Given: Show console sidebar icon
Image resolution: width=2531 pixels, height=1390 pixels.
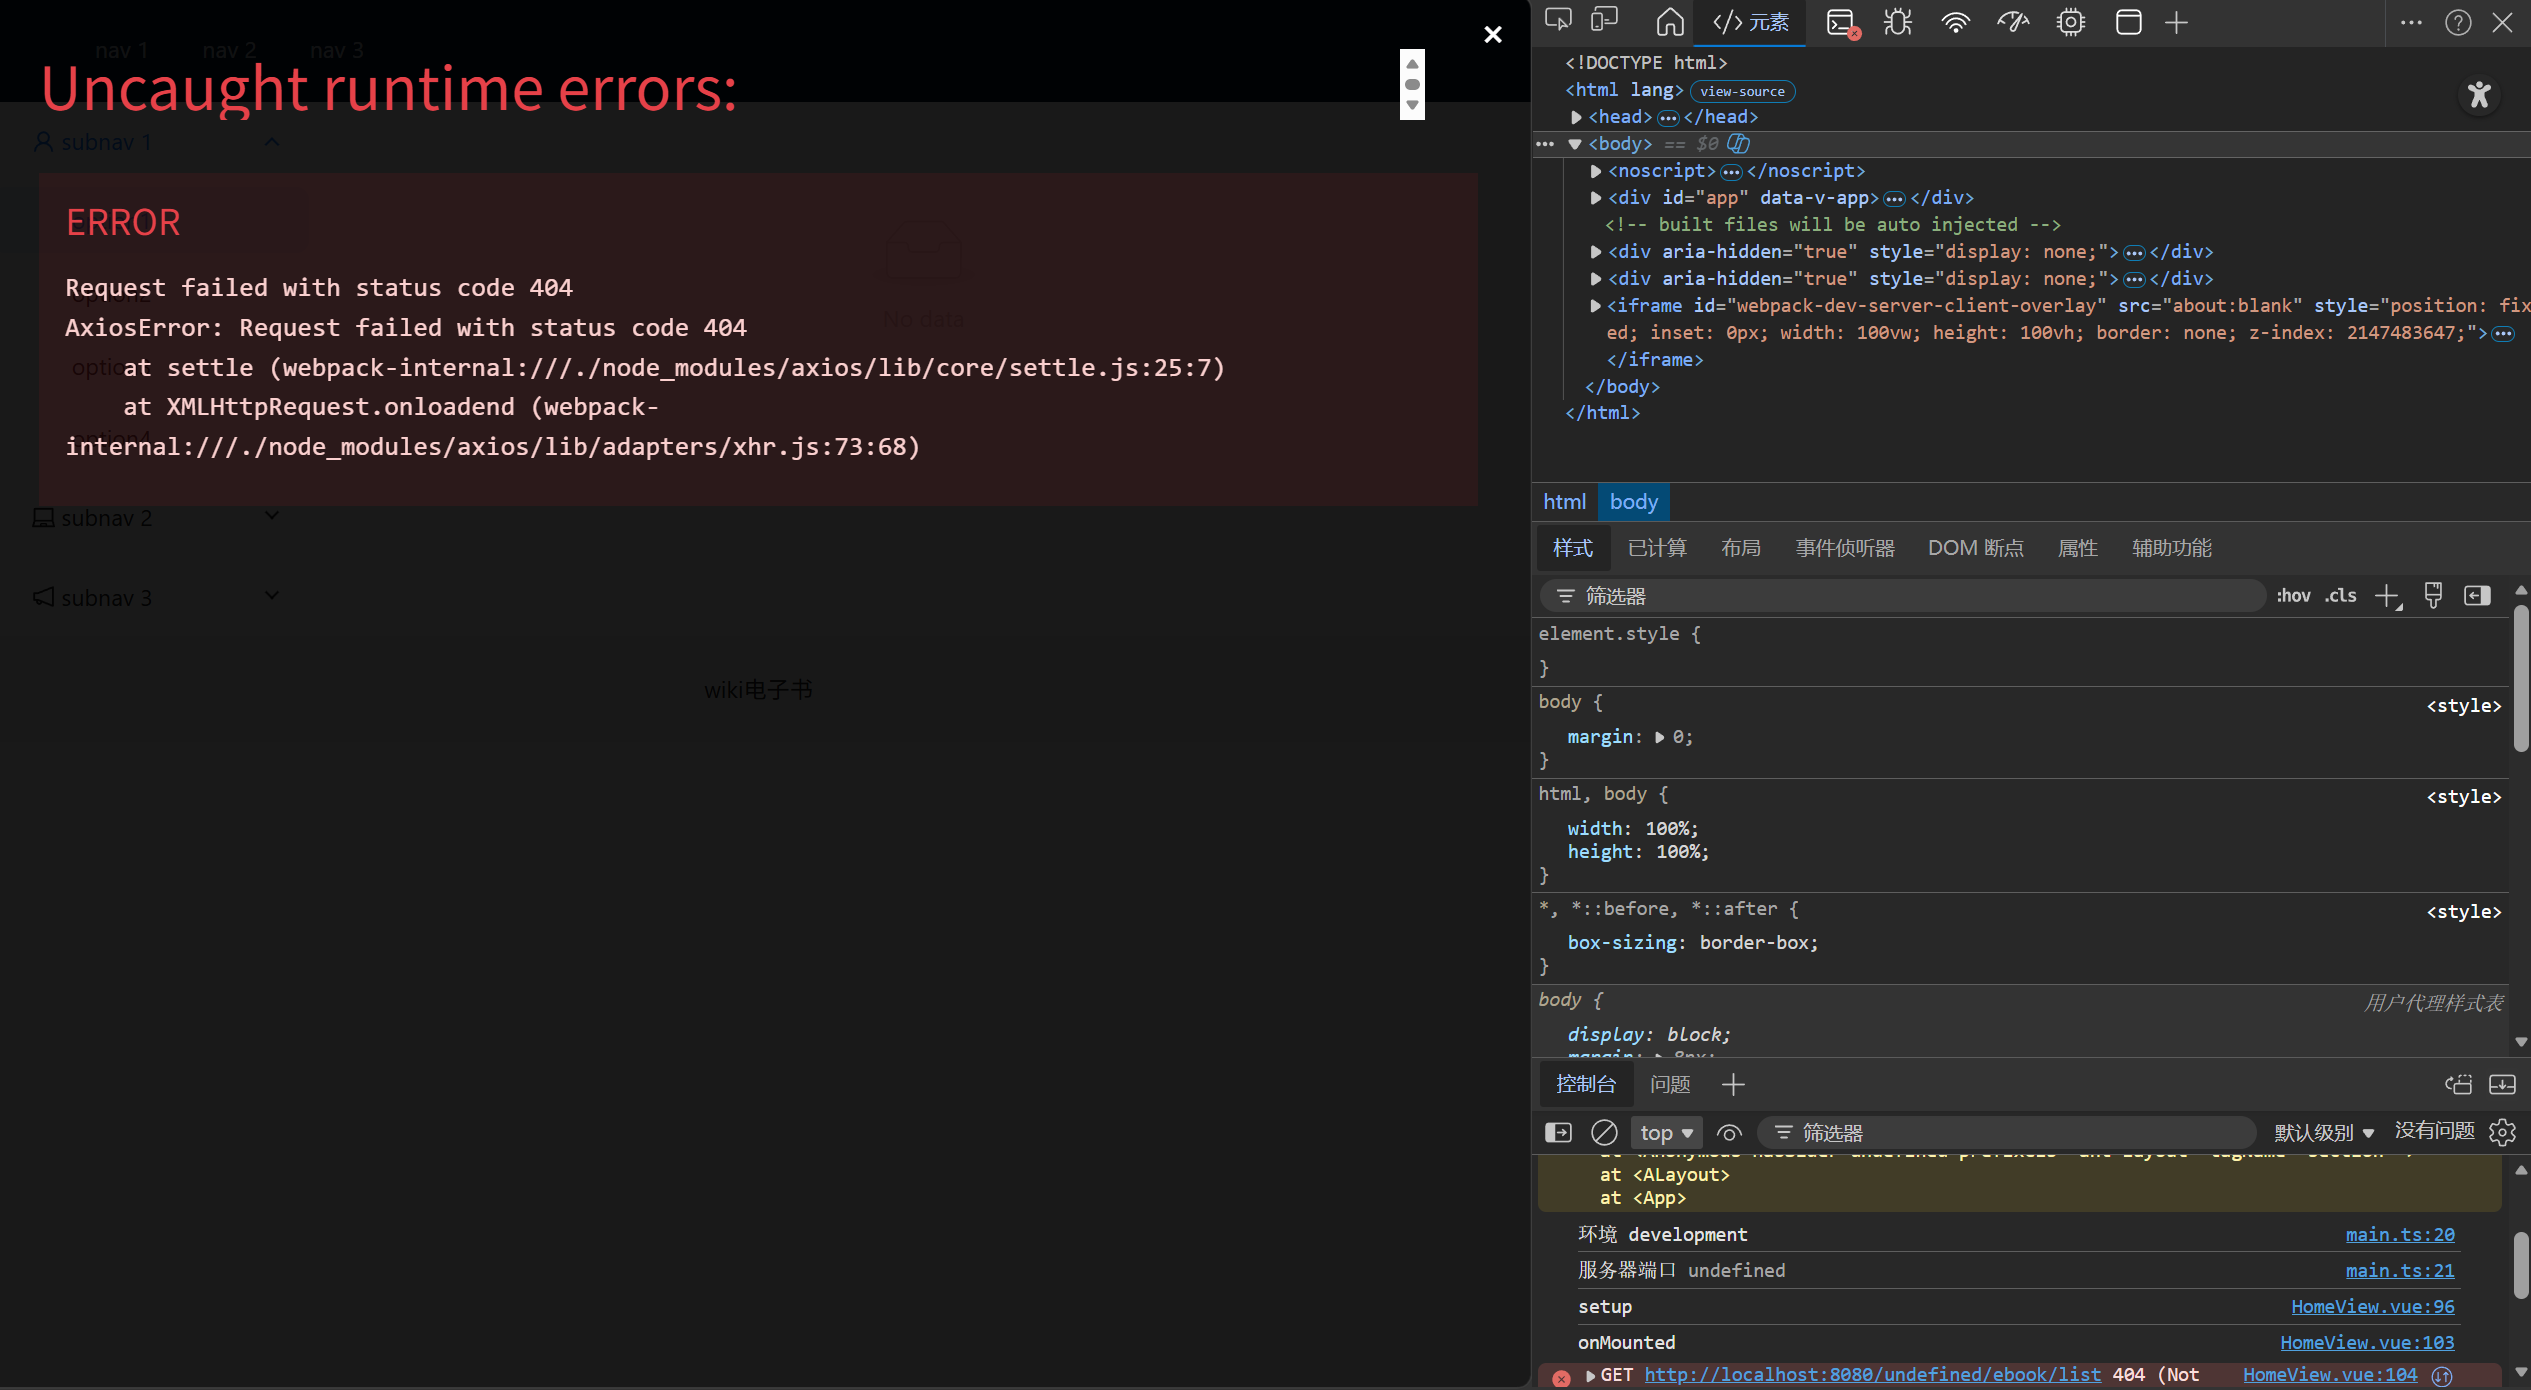Looking at the screenshot, I should tap(1558, 1132).
